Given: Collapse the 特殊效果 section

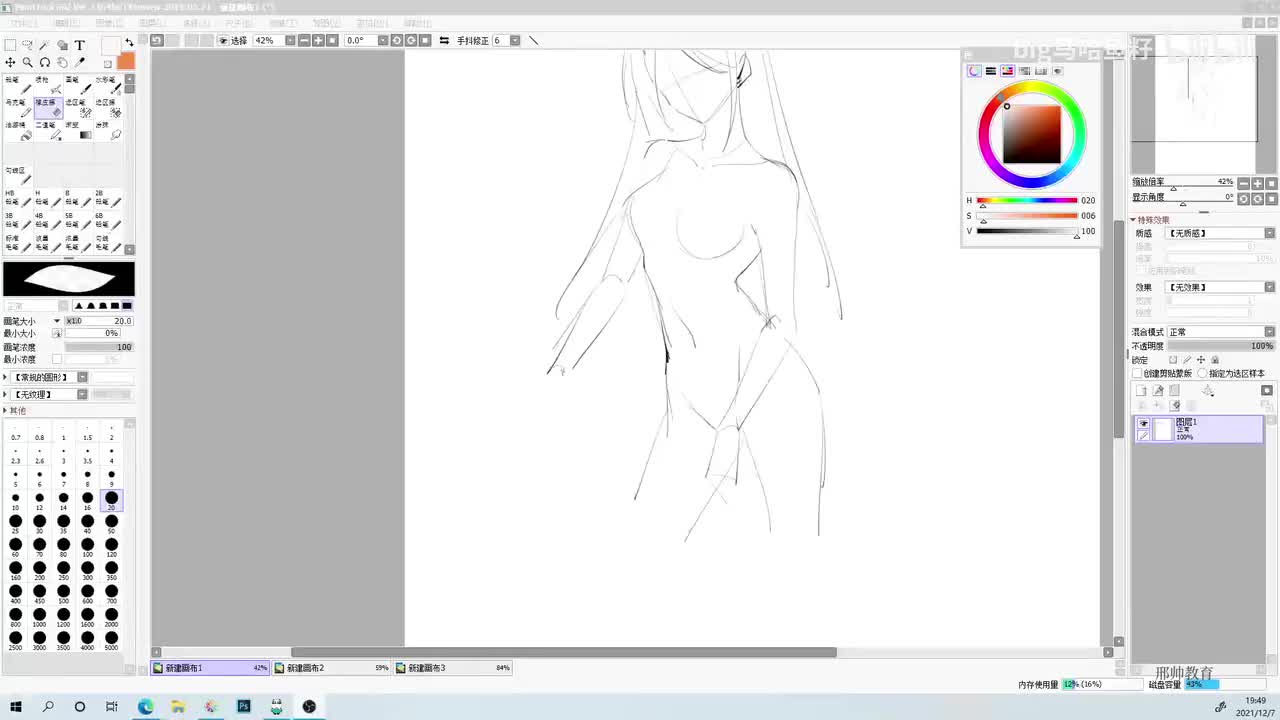Looking at the screenshot, I should click(x=1134, y=220).
